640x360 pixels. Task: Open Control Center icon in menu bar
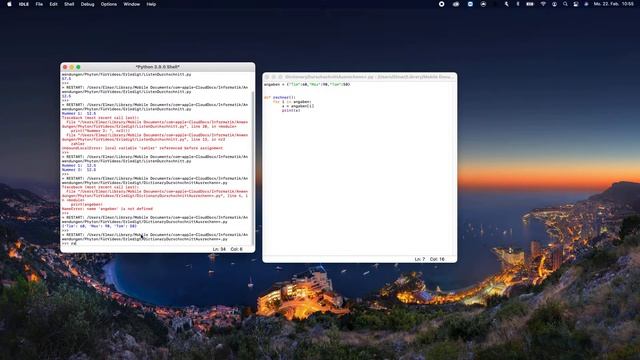click(x=576, y=4)
